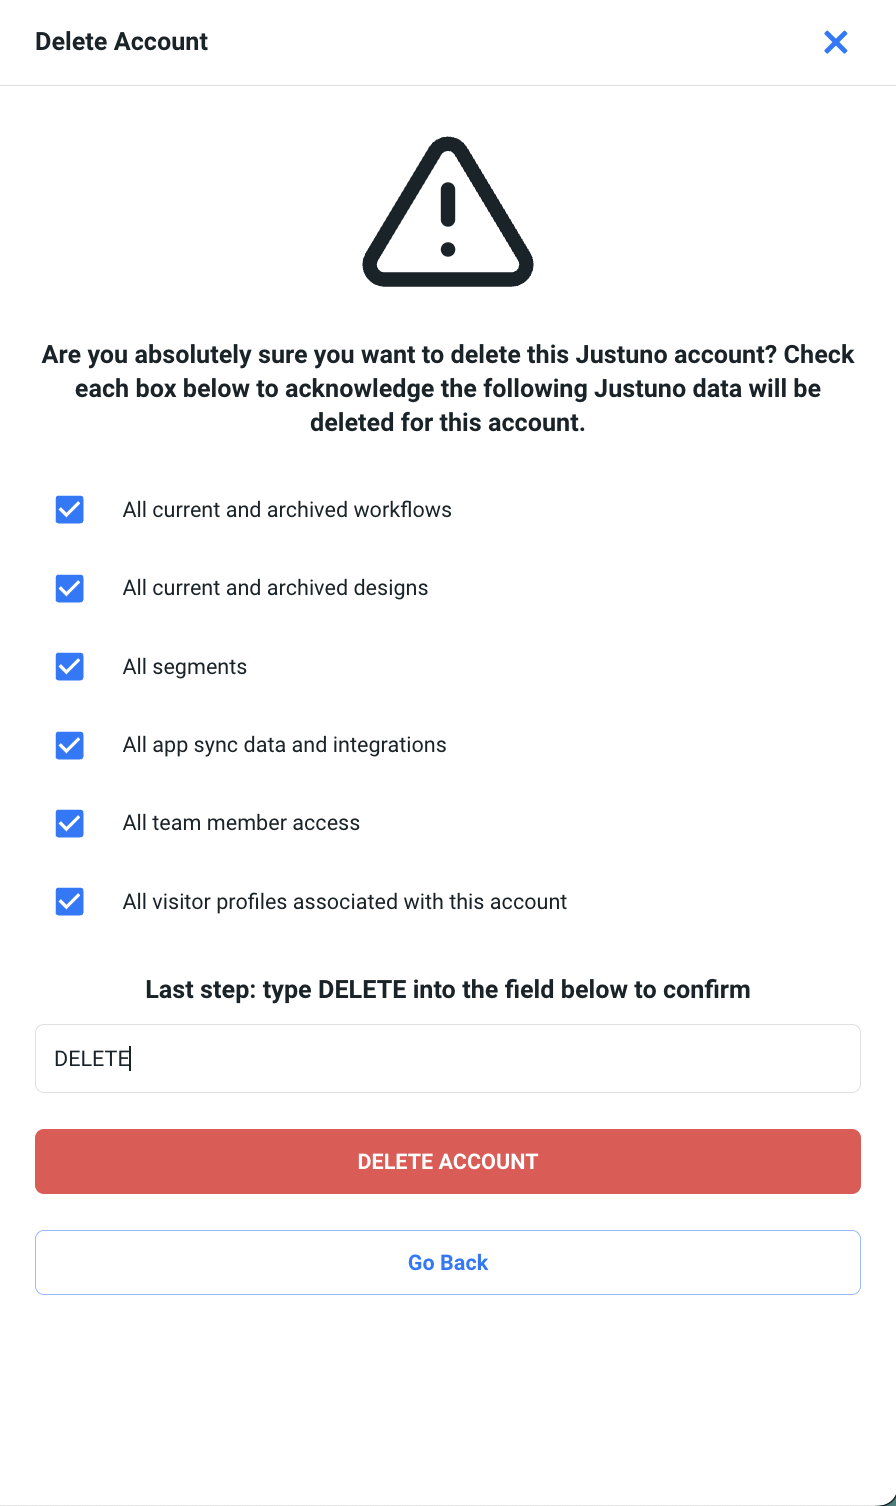Click the Go Back button
This screenshot has height=1506, width=896.
[448, 1262]
